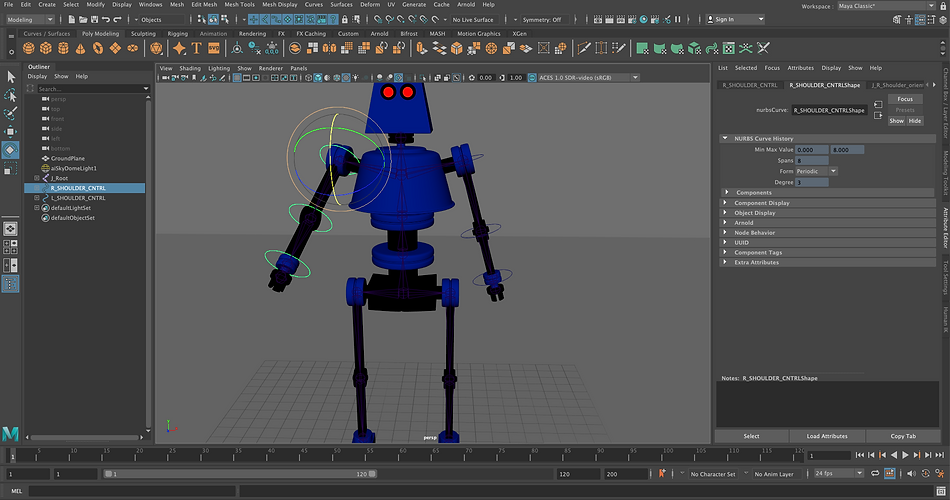This screenshot has width=950, height=500.
Task: Create a polygon cone from shelf
Action: 81,48
